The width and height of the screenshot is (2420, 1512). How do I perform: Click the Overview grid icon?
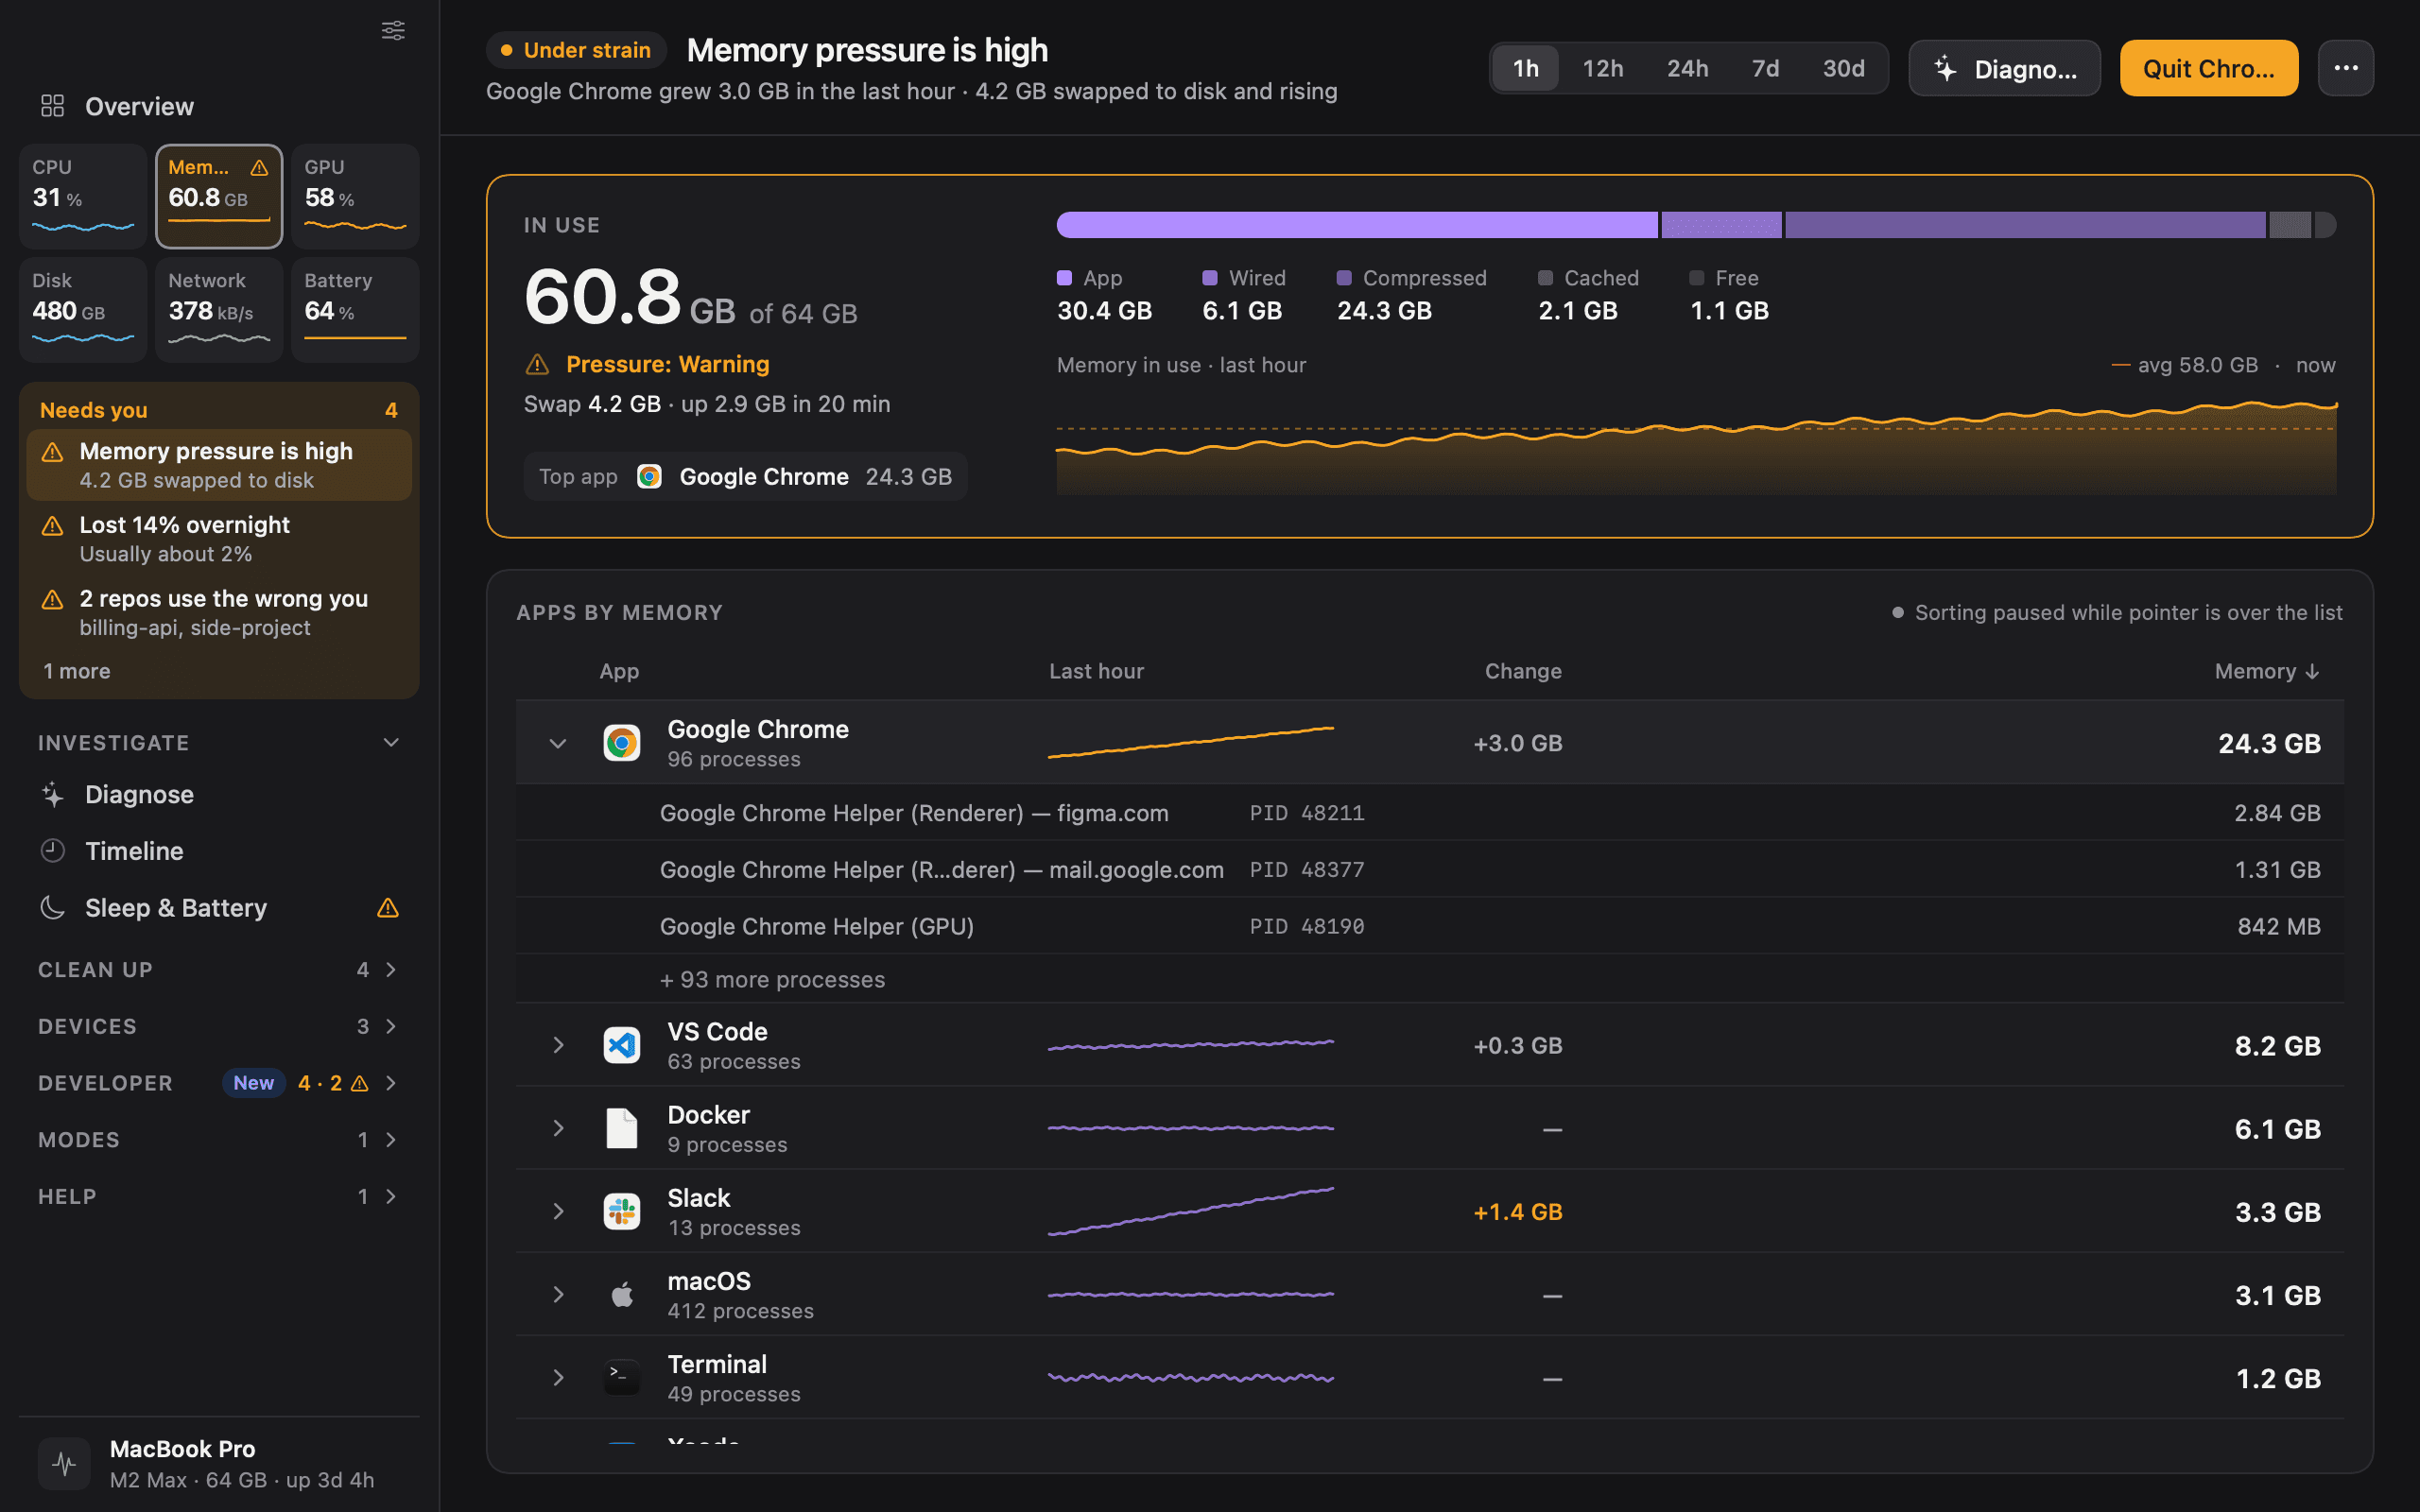coord(52,105)
